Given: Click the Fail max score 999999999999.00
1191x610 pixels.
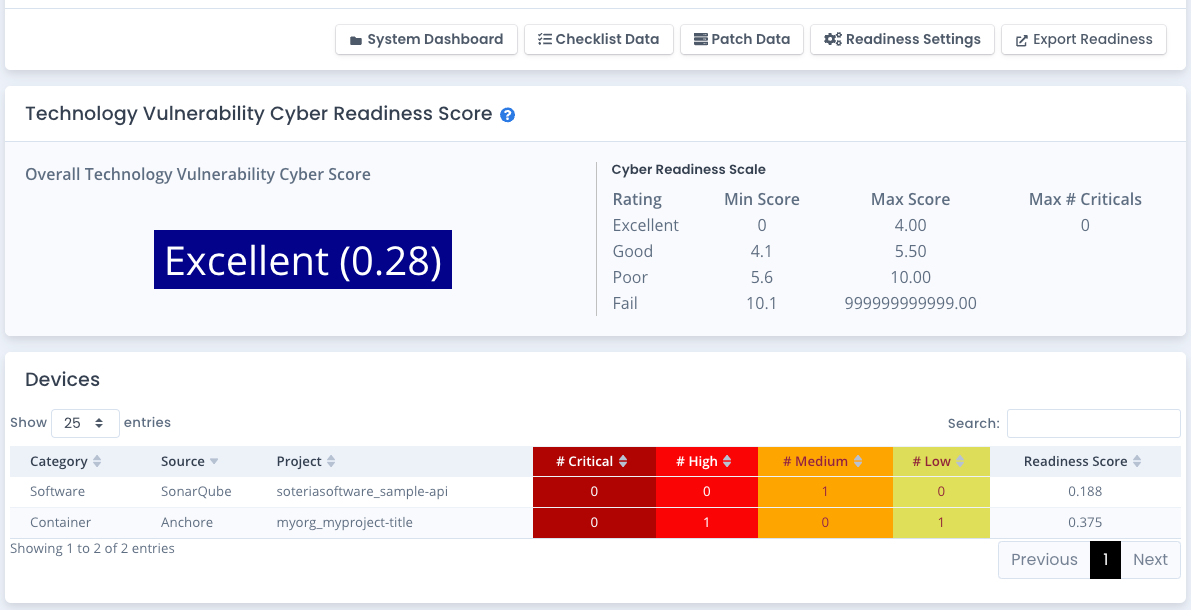Looking at the screenshot, I should 910,304.
